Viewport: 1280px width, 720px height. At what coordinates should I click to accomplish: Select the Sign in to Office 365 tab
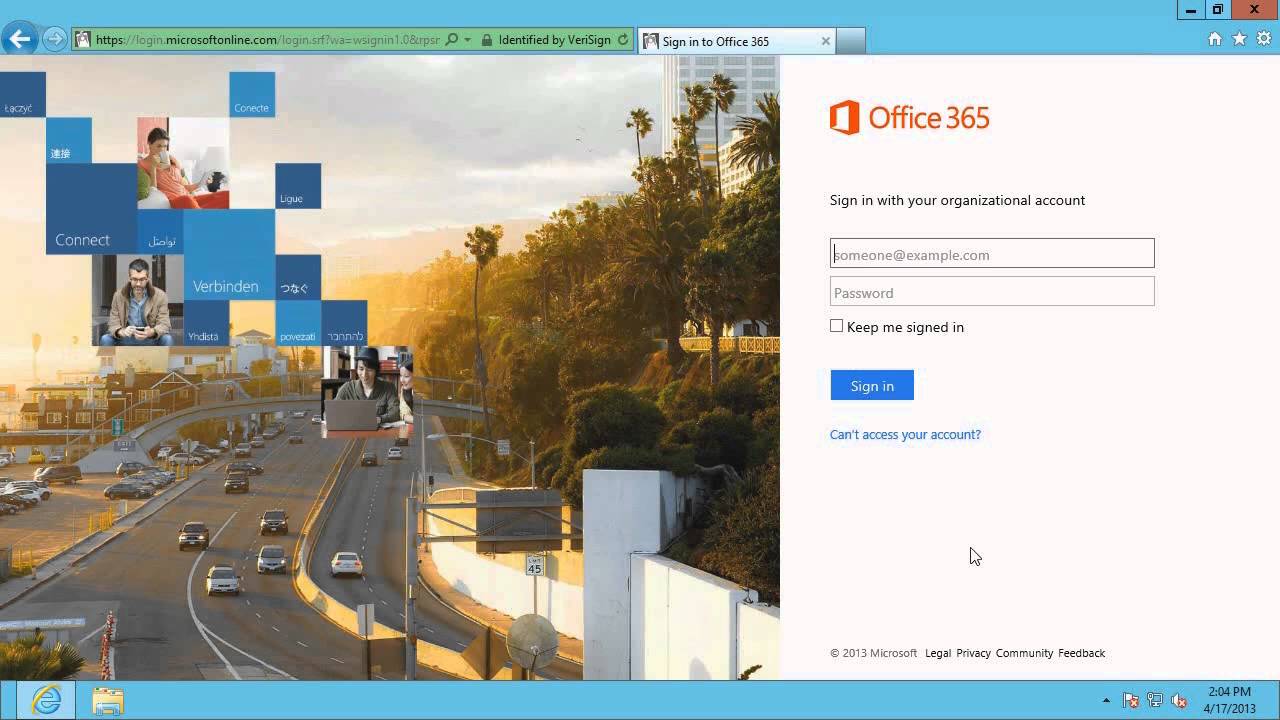point(736,41)
